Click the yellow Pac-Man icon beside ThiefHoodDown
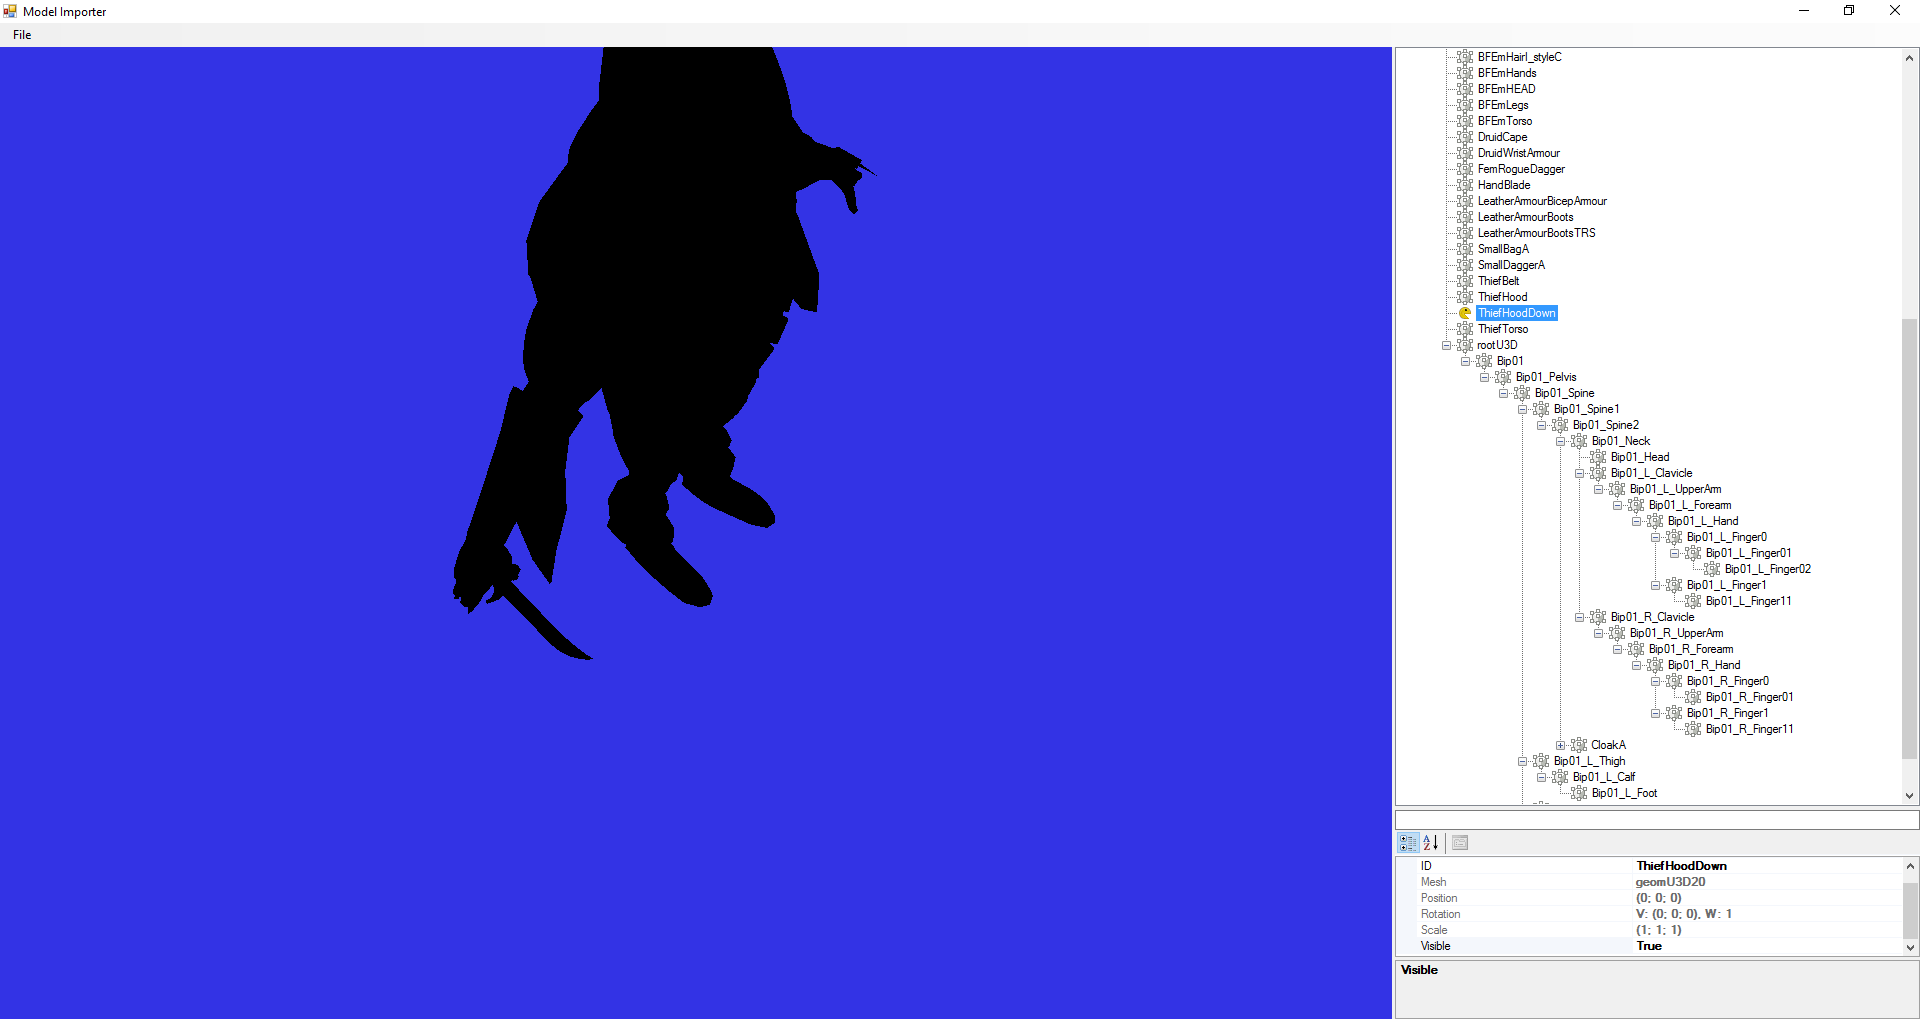Viewport: 1920px width, 1019px height. [x=1465, y=313]
